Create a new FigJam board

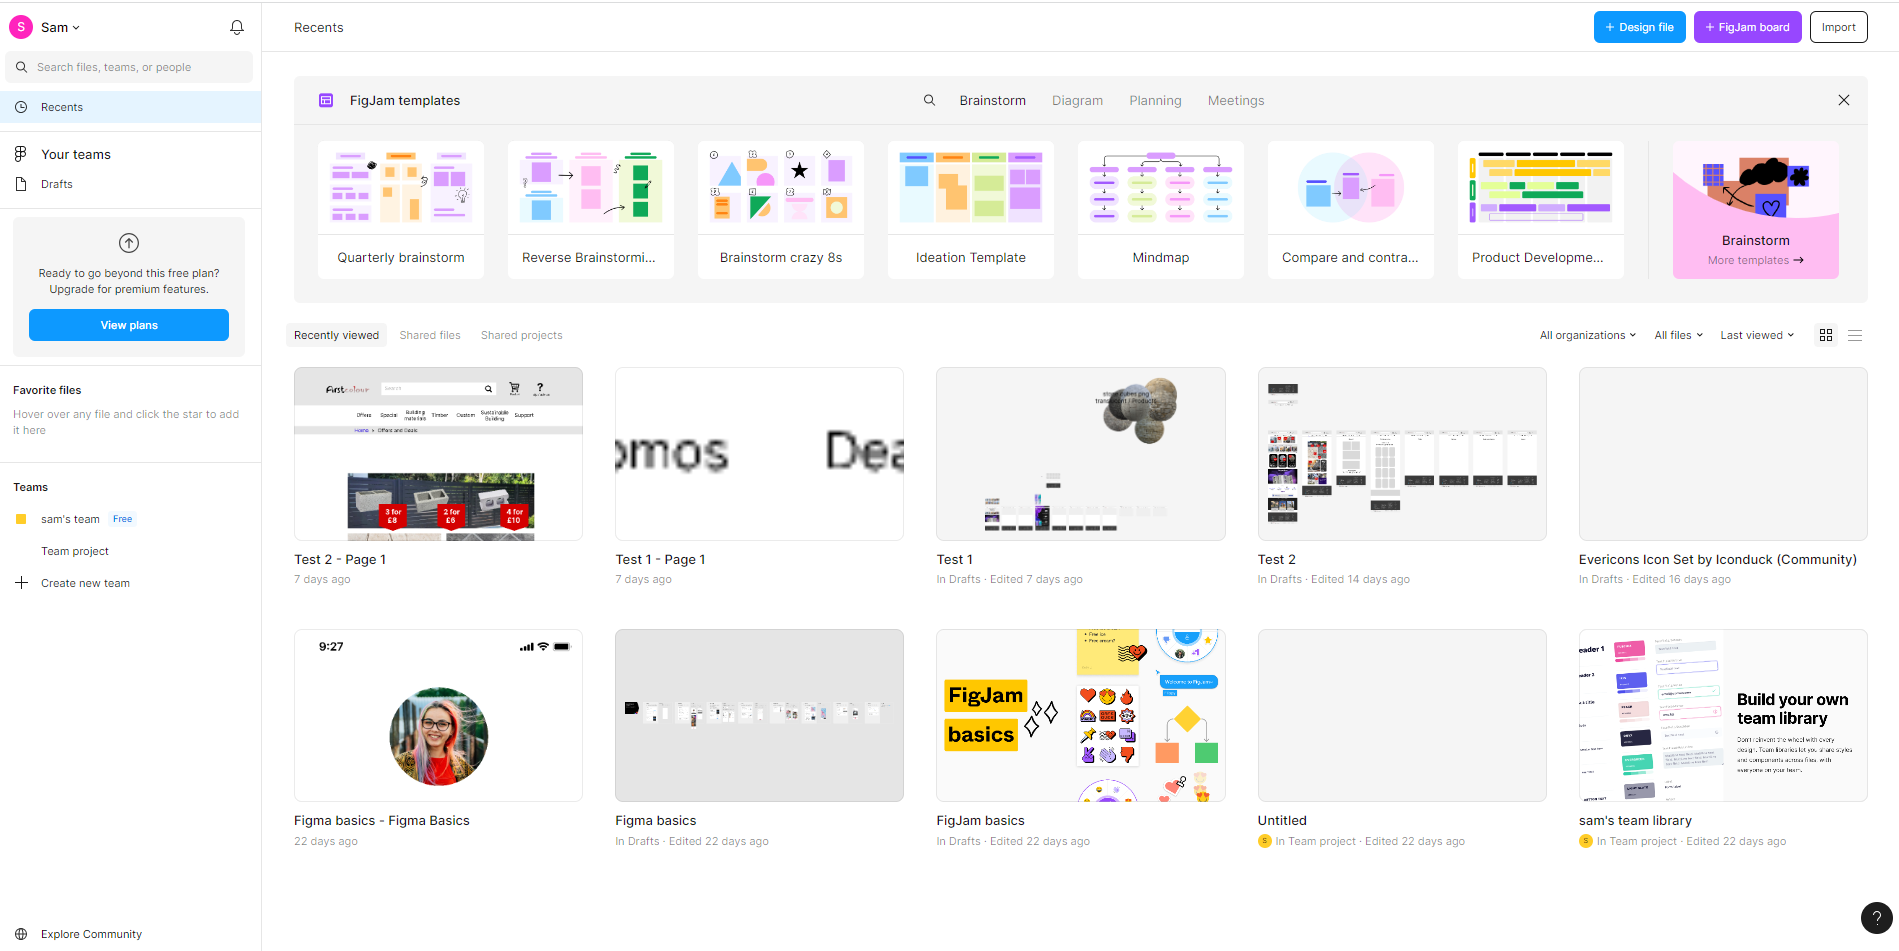[1747, 28]
